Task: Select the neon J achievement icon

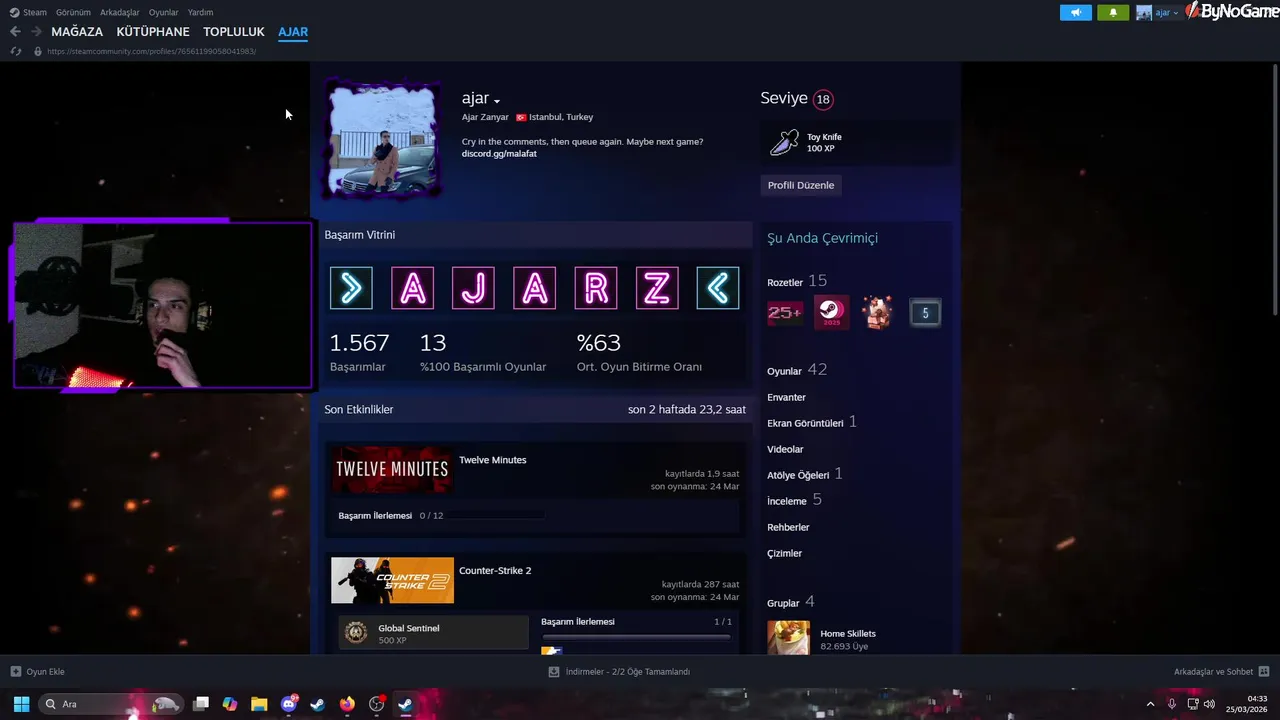Action: [473, 288]
